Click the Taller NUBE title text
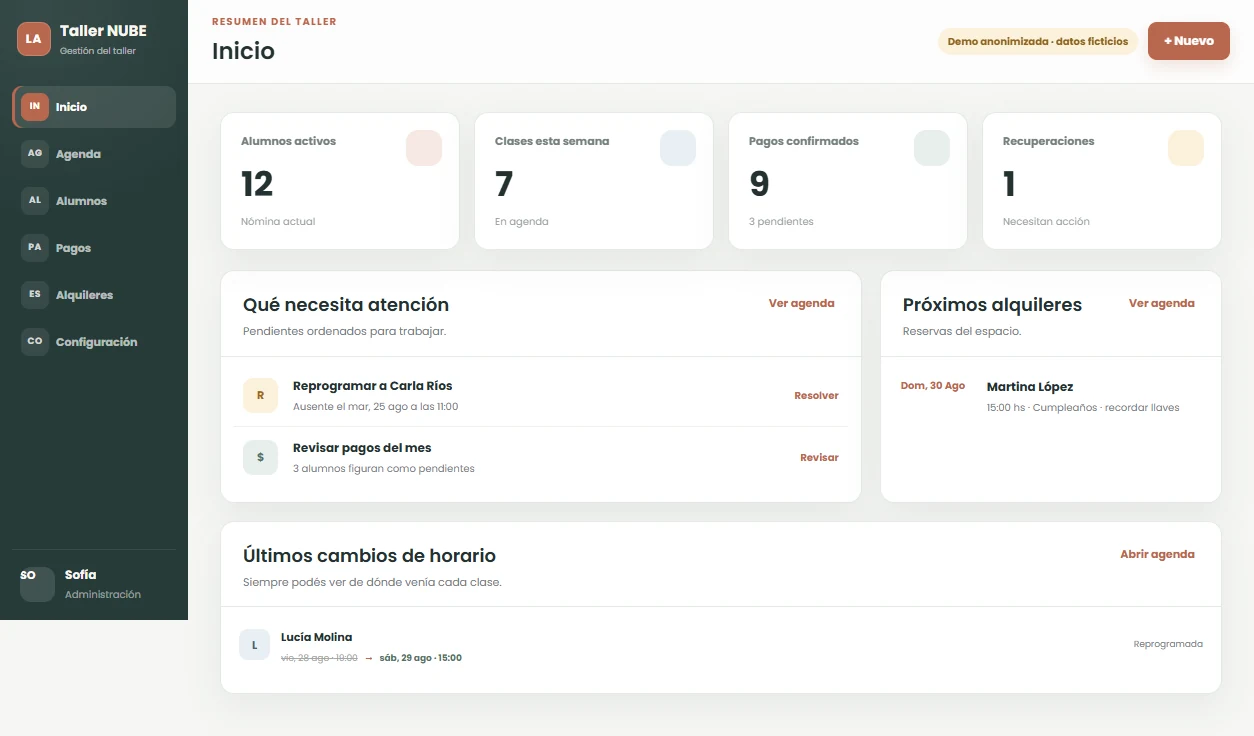1254x736 pixels. click(103, 31)
